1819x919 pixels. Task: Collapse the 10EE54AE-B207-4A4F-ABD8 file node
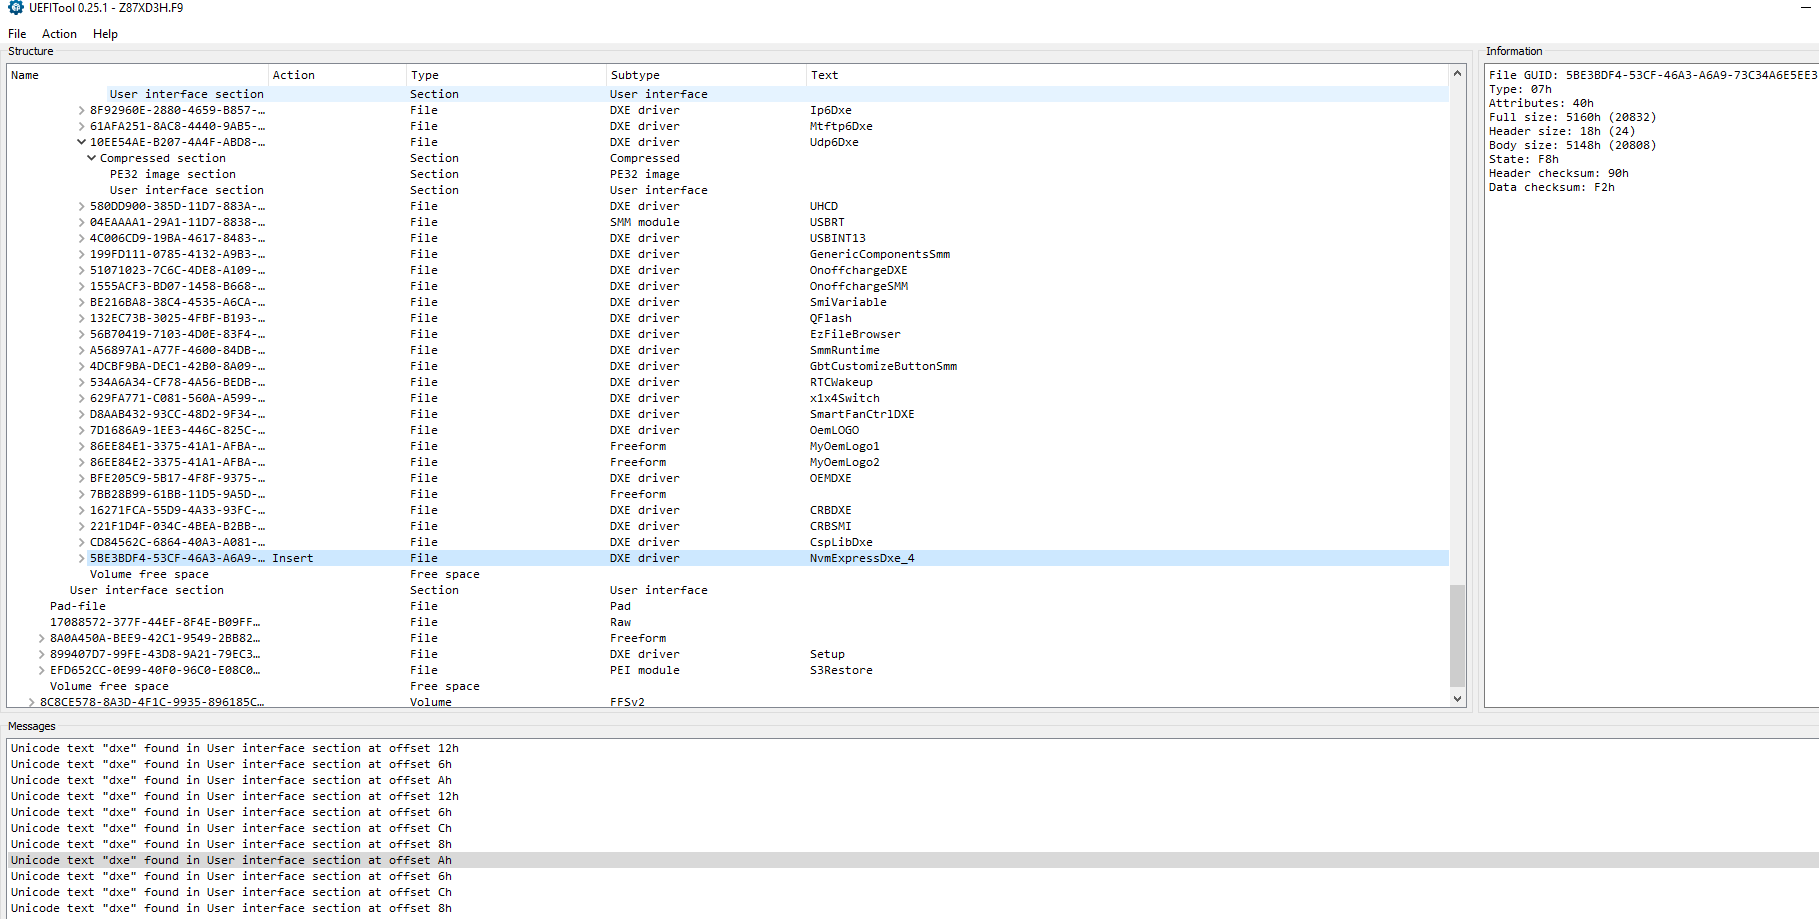[x=81, y=143]
